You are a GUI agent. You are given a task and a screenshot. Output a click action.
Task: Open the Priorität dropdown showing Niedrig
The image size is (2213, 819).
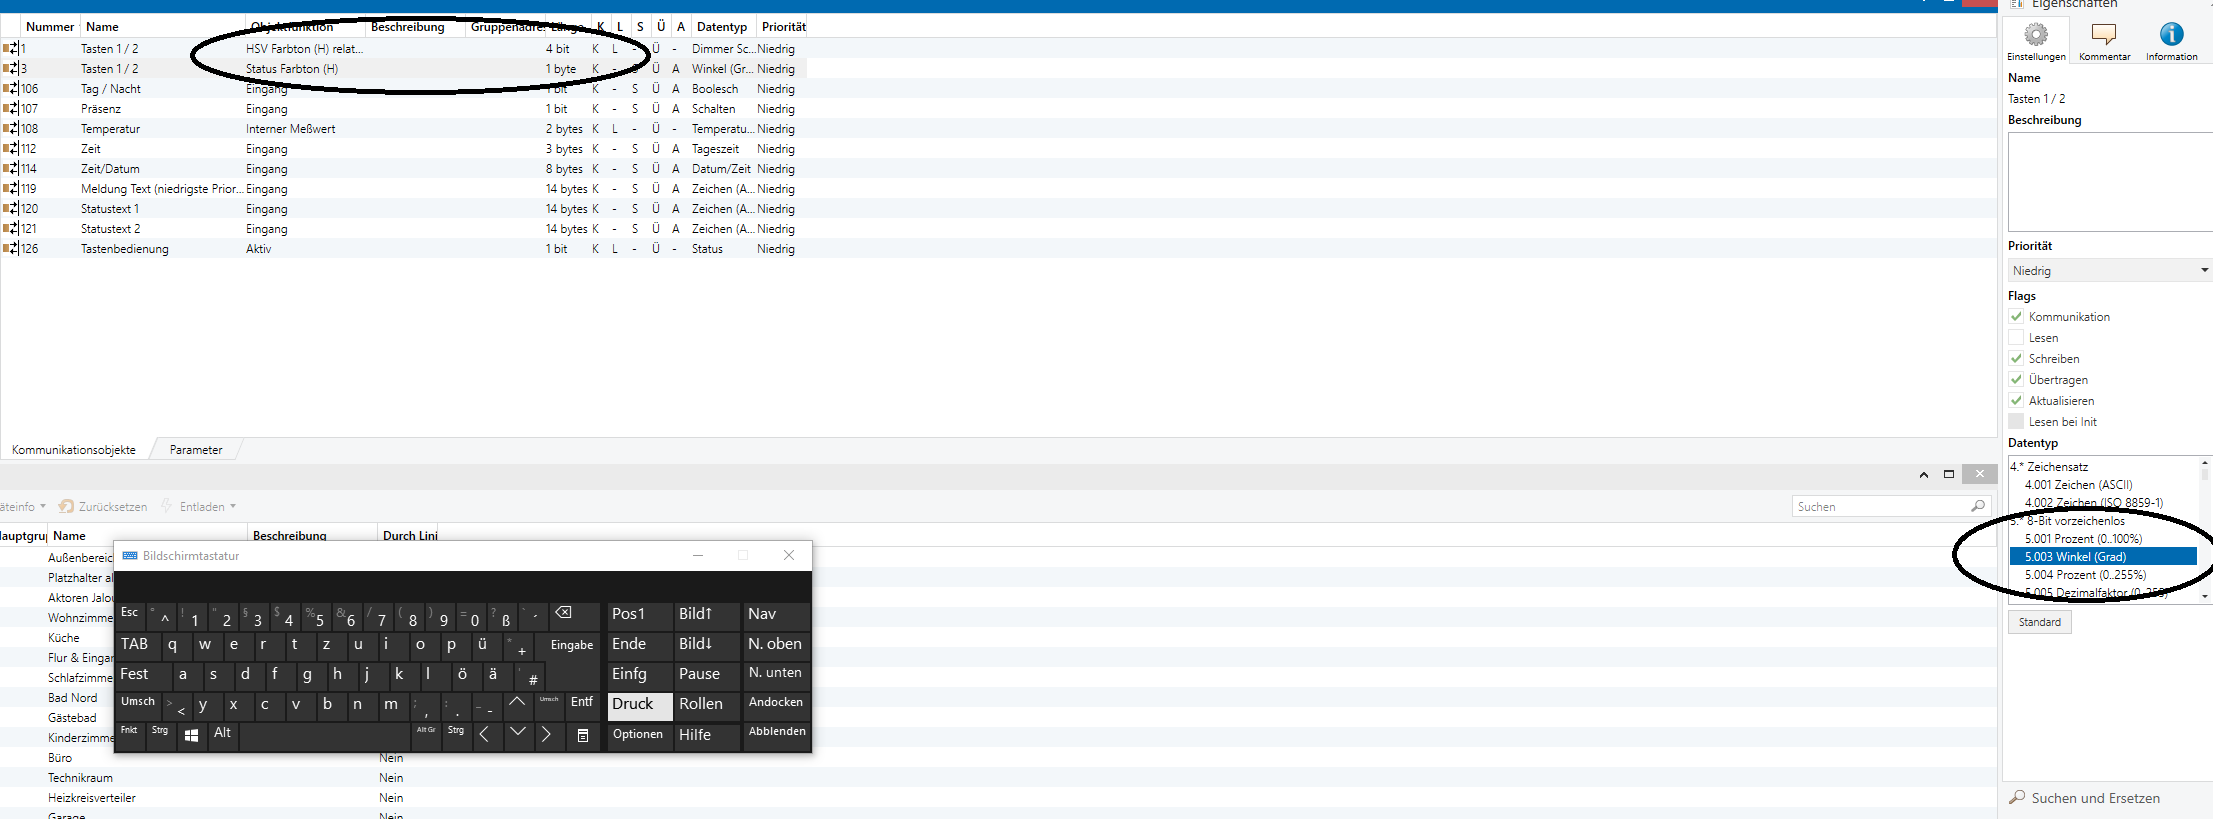point(2110,271)
